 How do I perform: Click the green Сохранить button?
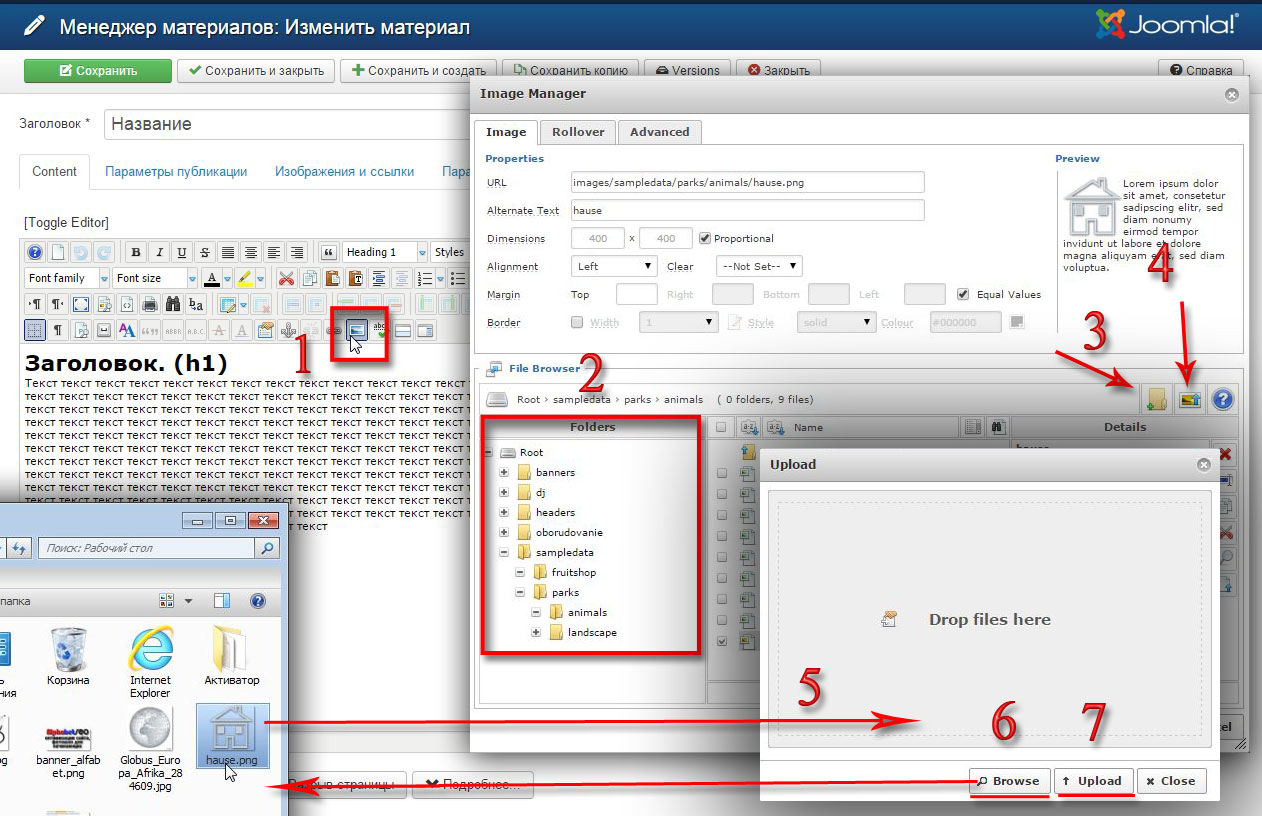coord(97,71)
